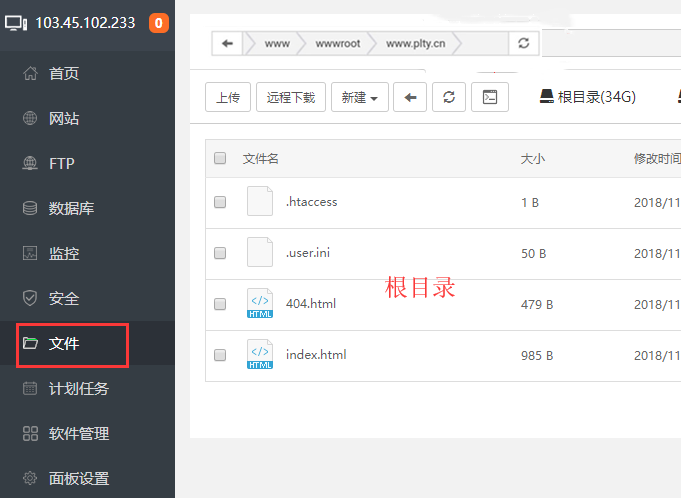Click the toolbar refresh icon button
Image resolution: width=681 pixels, height=498 pixels.
pos(449,97)
